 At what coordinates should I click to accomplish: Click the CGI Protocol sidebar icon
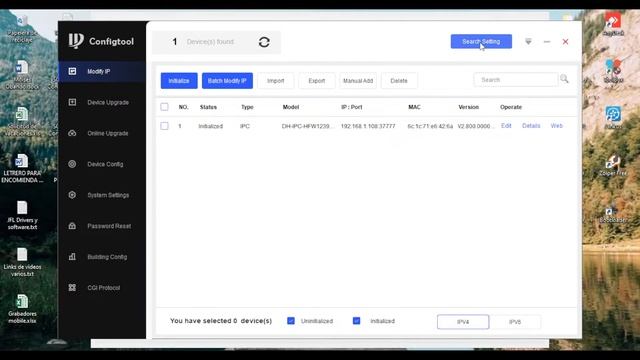coord(72,287)
